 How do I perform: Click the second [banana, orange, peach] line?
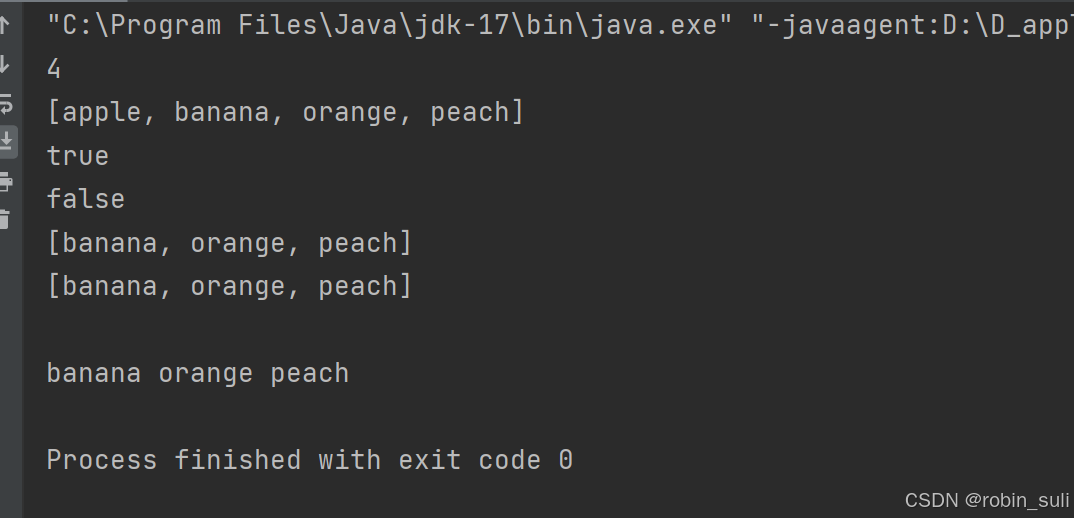click(x=229, y=286)
